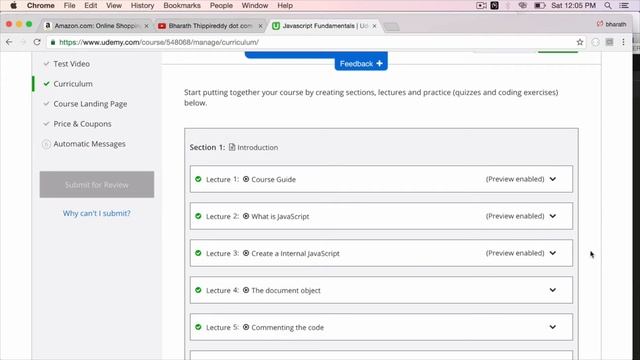Open the Help menu
Screen dimensions: 640x360
point(285,6)
